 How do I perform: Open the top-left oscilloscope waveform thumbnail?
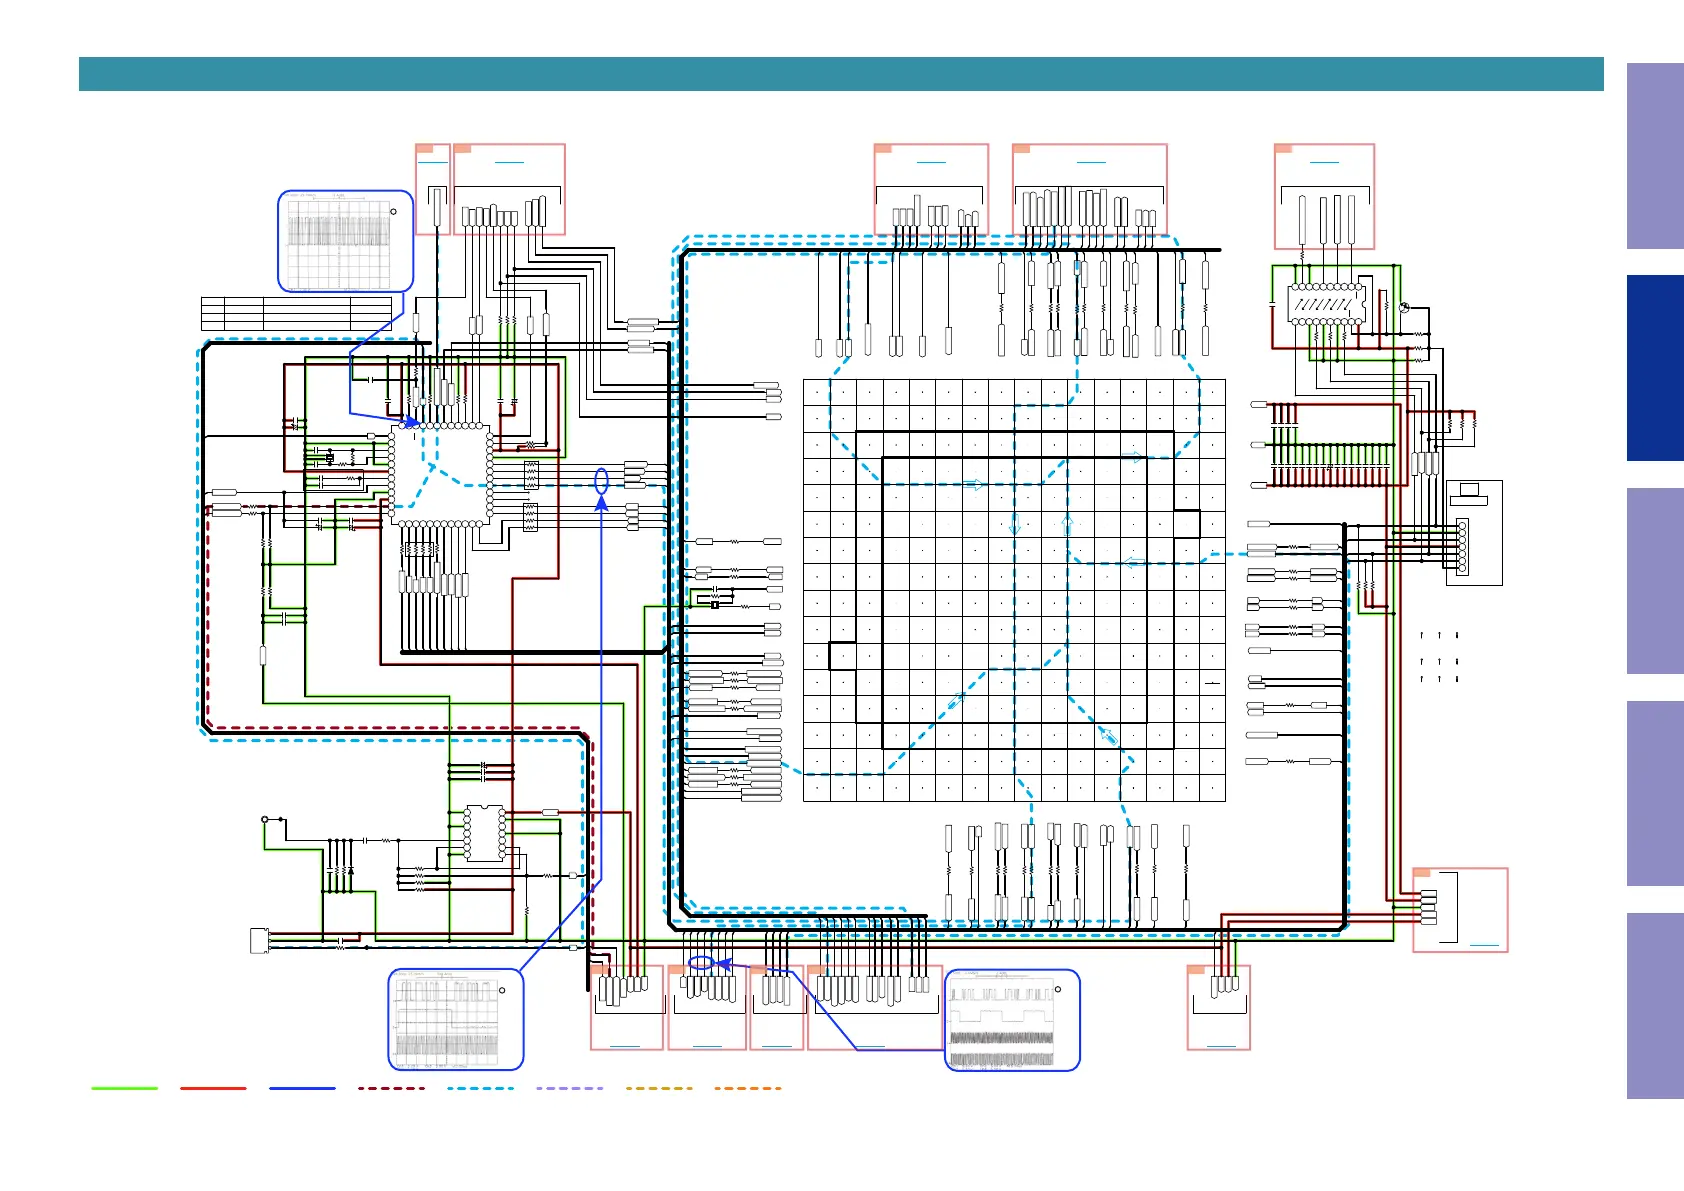pyautogui.click(x=345, y=241)
